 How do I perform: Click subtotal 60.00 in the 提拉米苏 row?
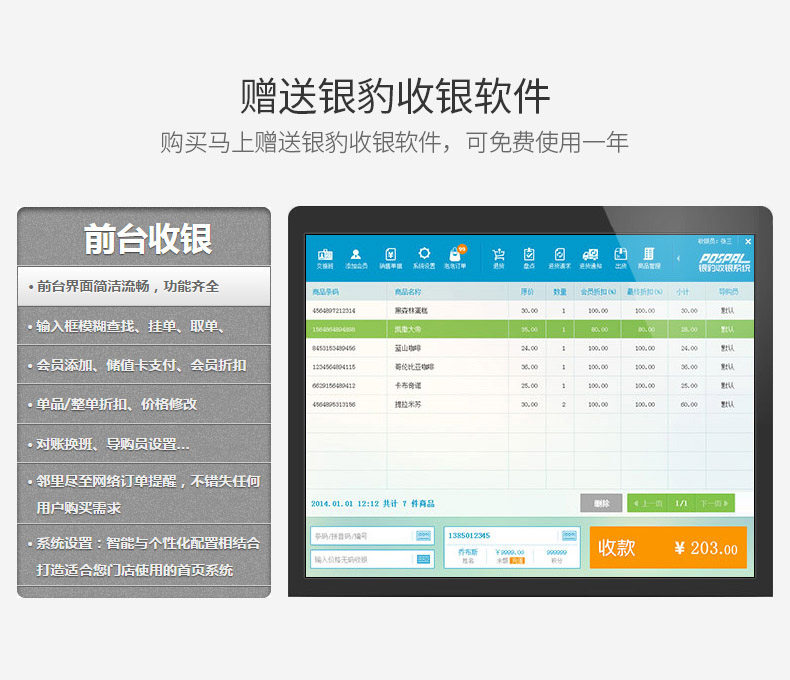coord(689,404)
